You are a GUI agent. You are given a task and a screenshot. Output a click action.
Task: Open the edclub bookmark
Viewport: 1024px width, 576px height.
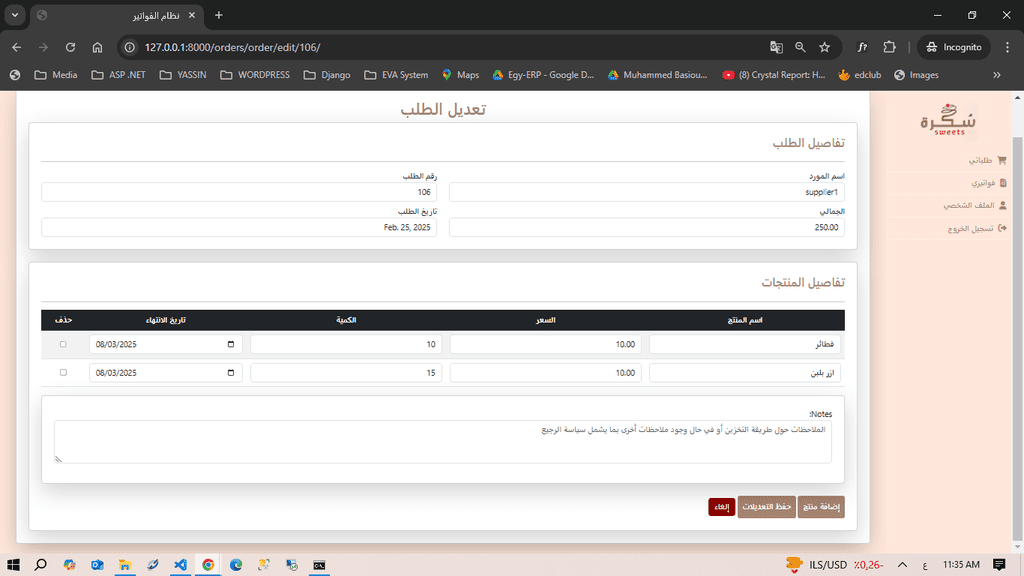point(860,75)
